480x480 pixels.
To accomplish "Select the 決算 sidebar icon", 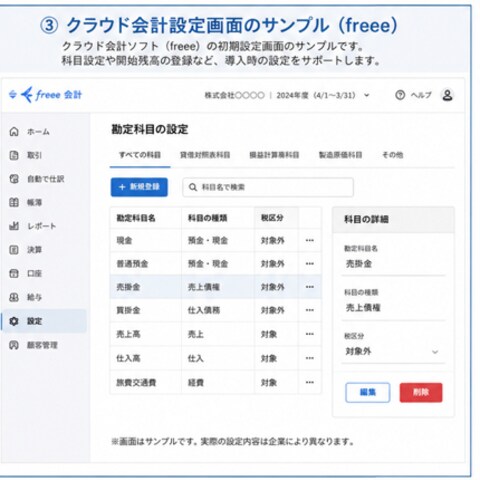I will (x=14, y=250).
